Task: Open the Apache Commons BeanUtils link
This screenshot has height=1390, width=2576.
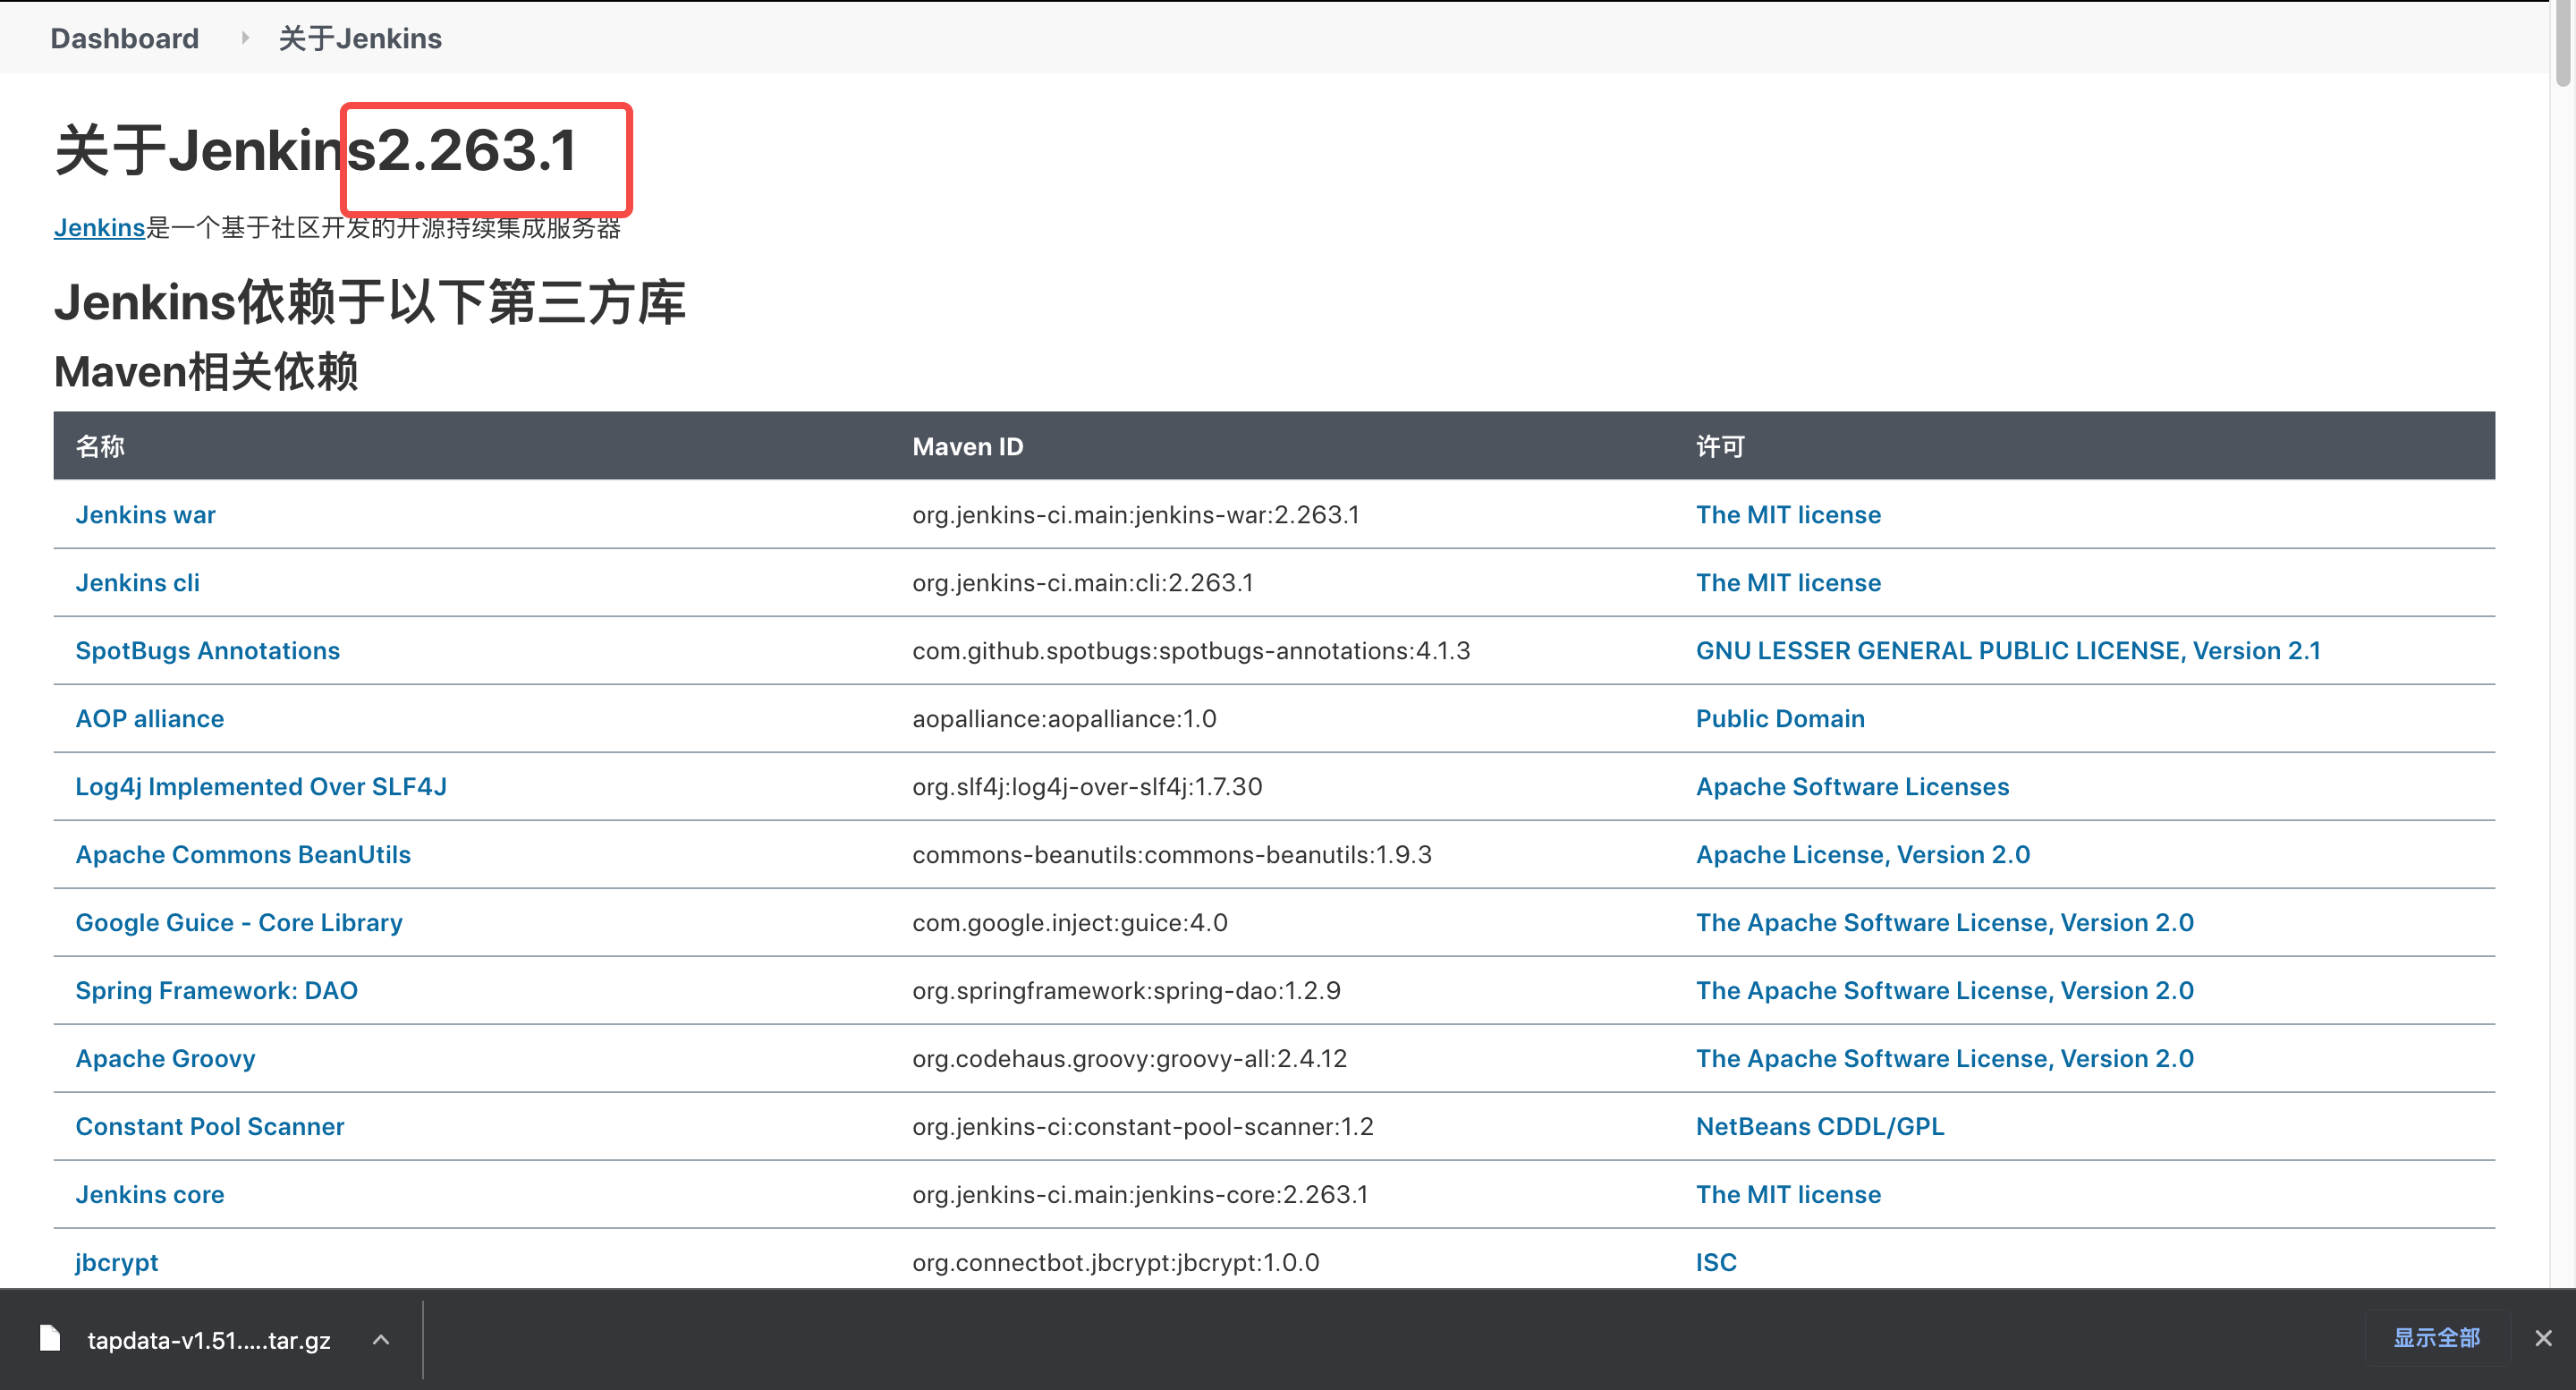Action: click(x=243, y=855)
